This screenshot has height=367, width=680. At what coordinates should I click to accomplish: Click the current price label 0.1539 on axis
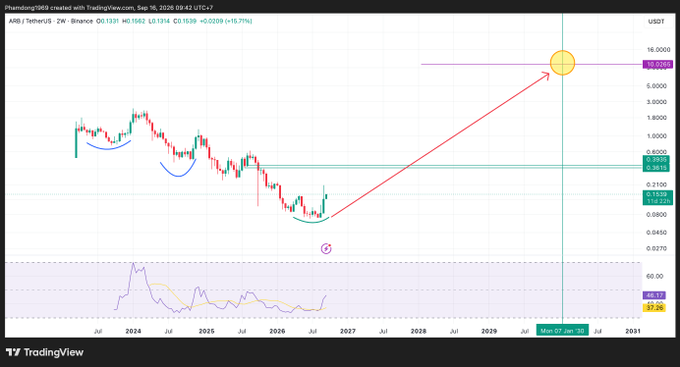coord(657,194)
